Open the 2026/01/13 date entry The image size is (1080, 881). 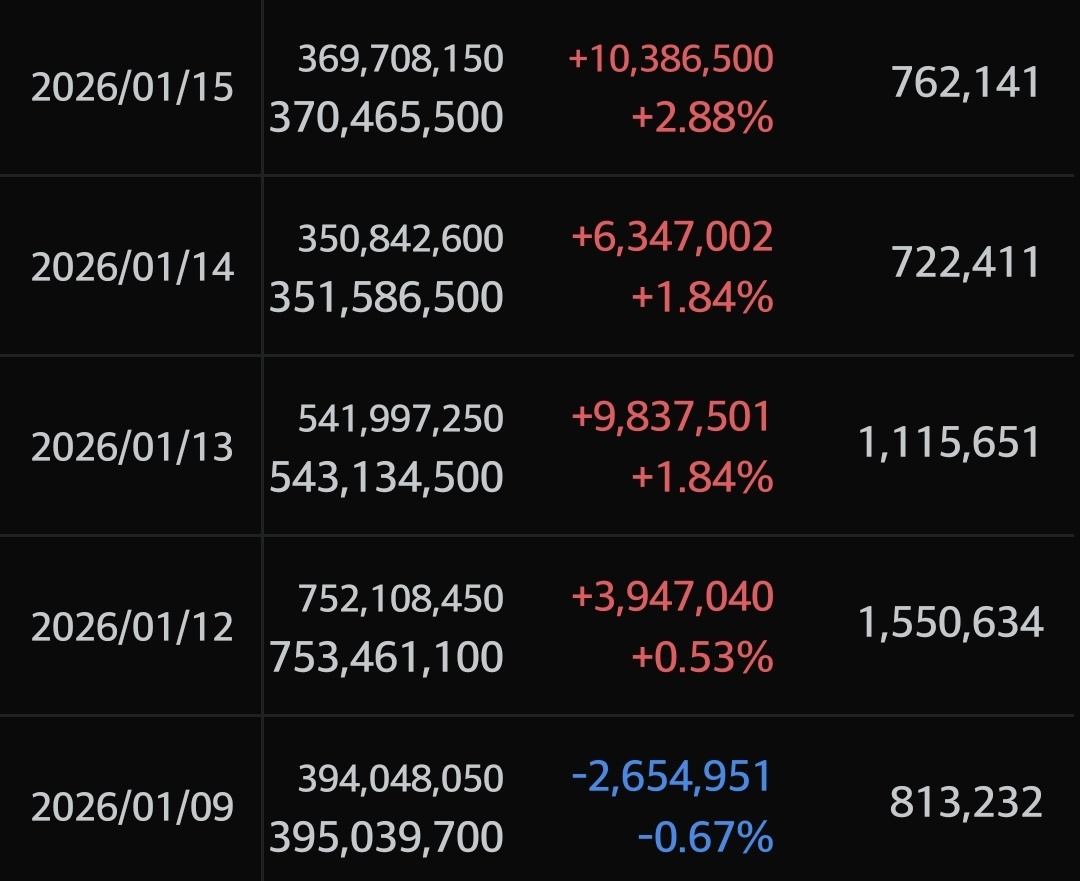click(132, 447)
